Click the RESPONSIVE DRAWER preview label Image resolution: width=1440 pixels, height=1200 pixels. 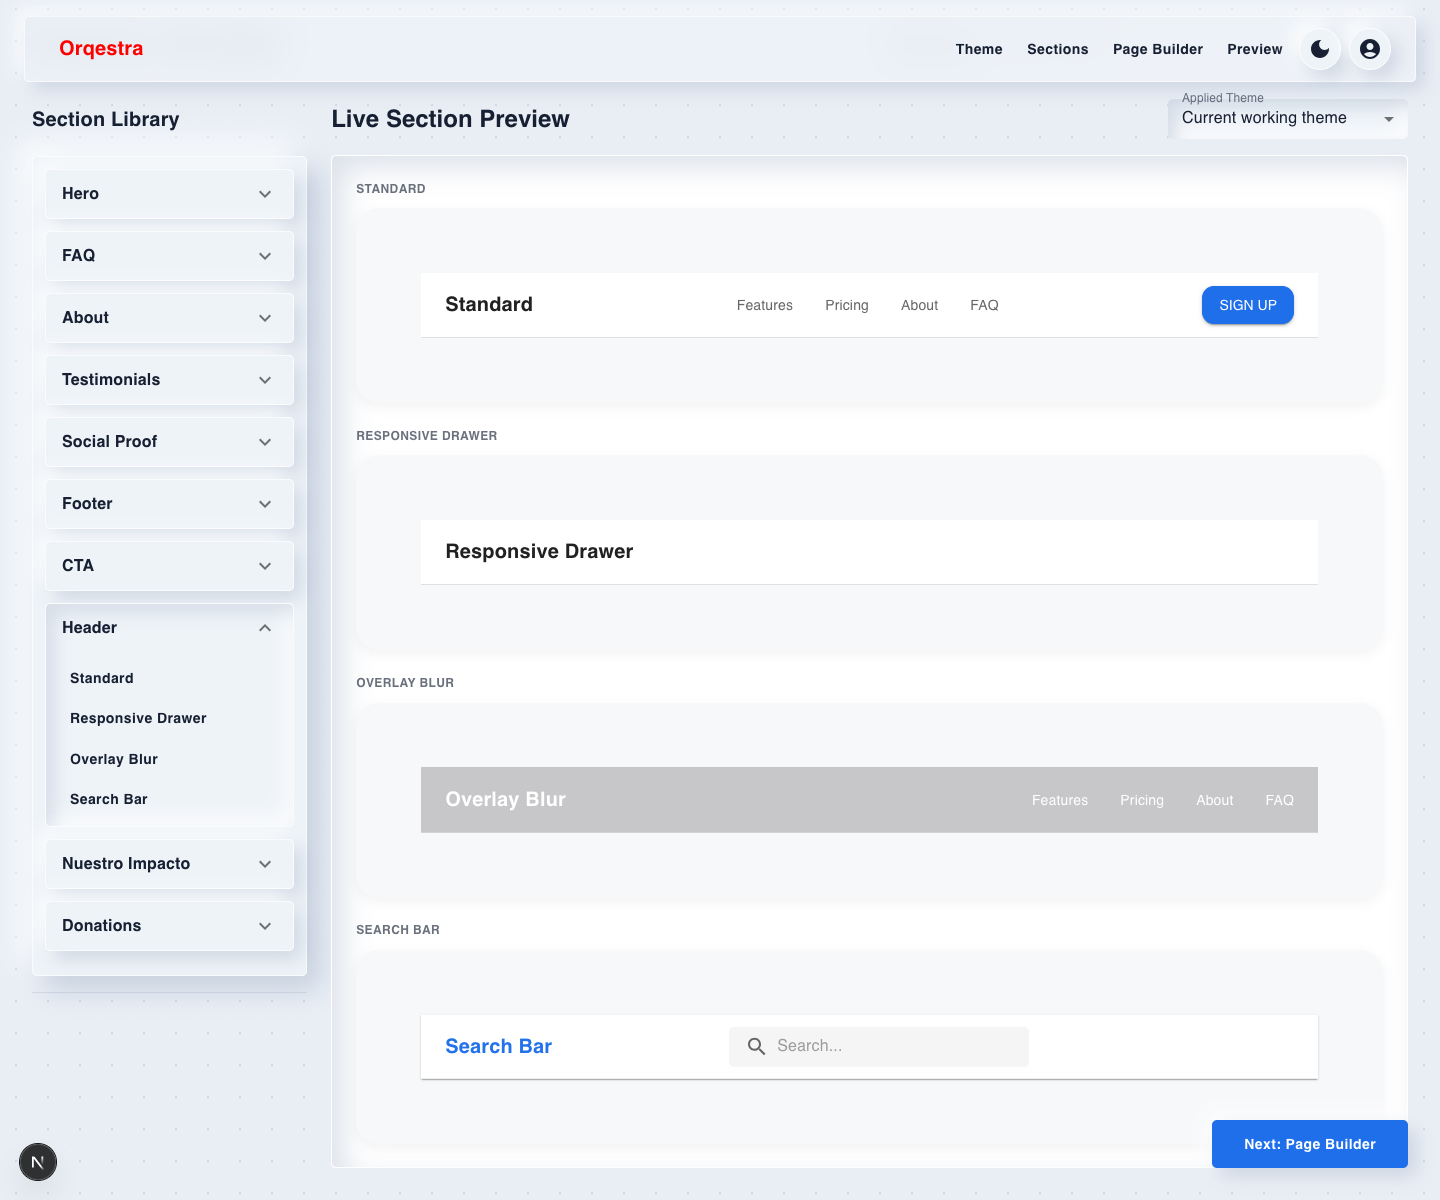click(x=427, y=436)
